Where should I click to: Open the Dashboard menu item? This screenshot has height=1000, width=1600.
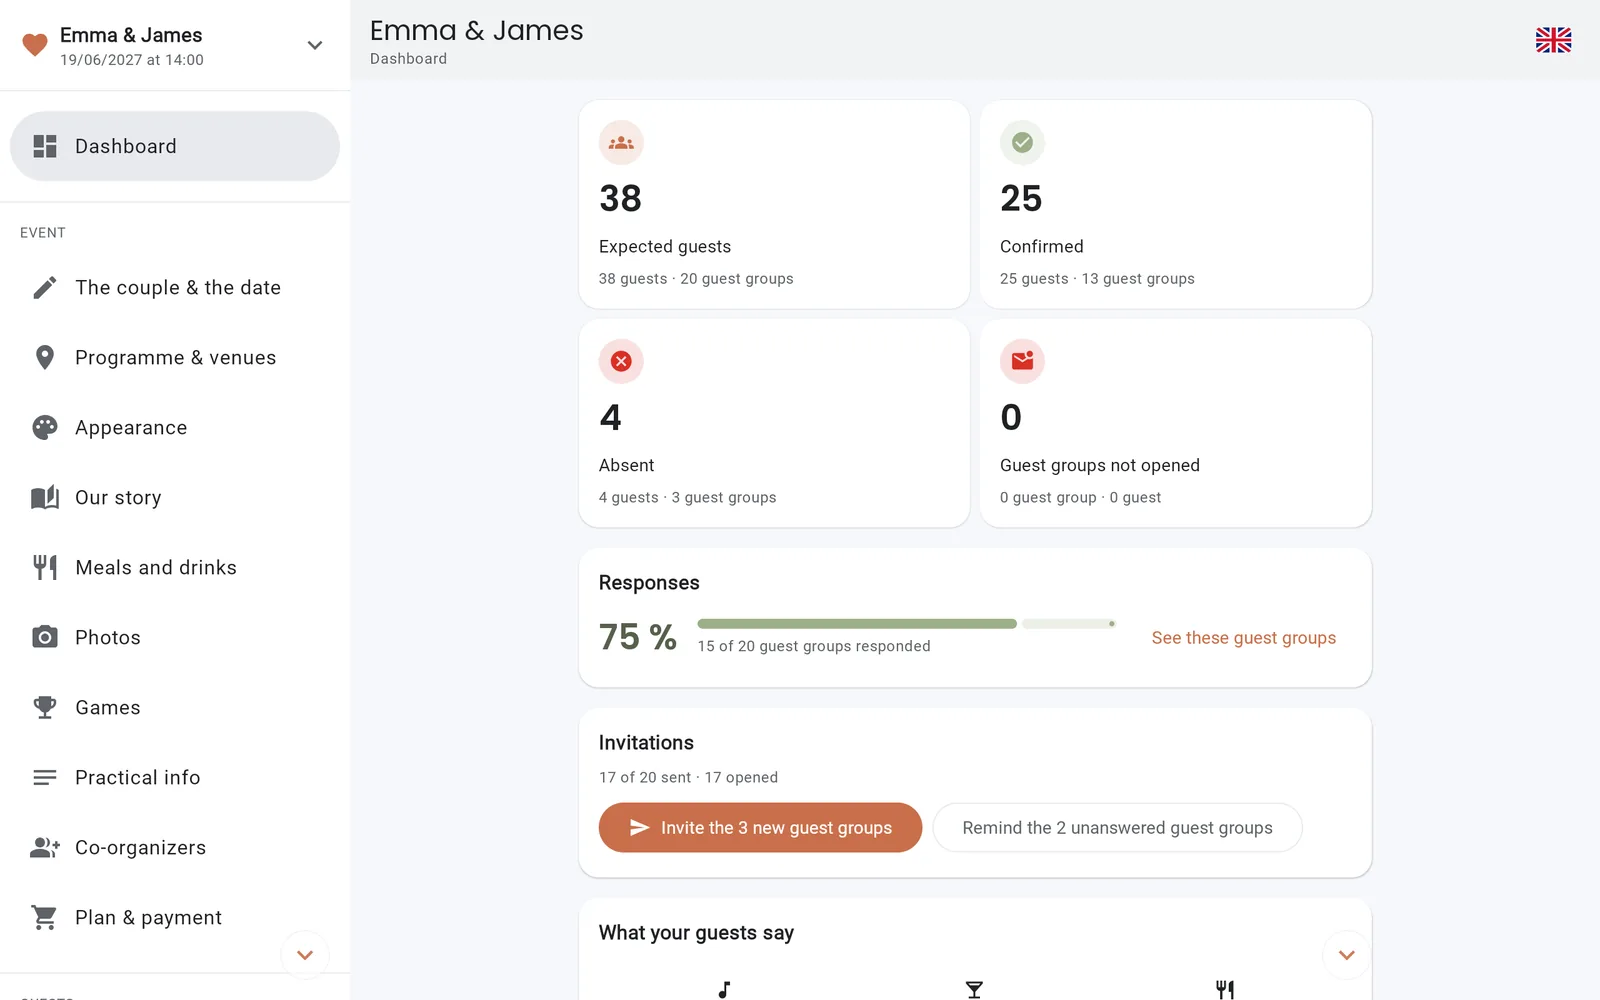(175, 146)
